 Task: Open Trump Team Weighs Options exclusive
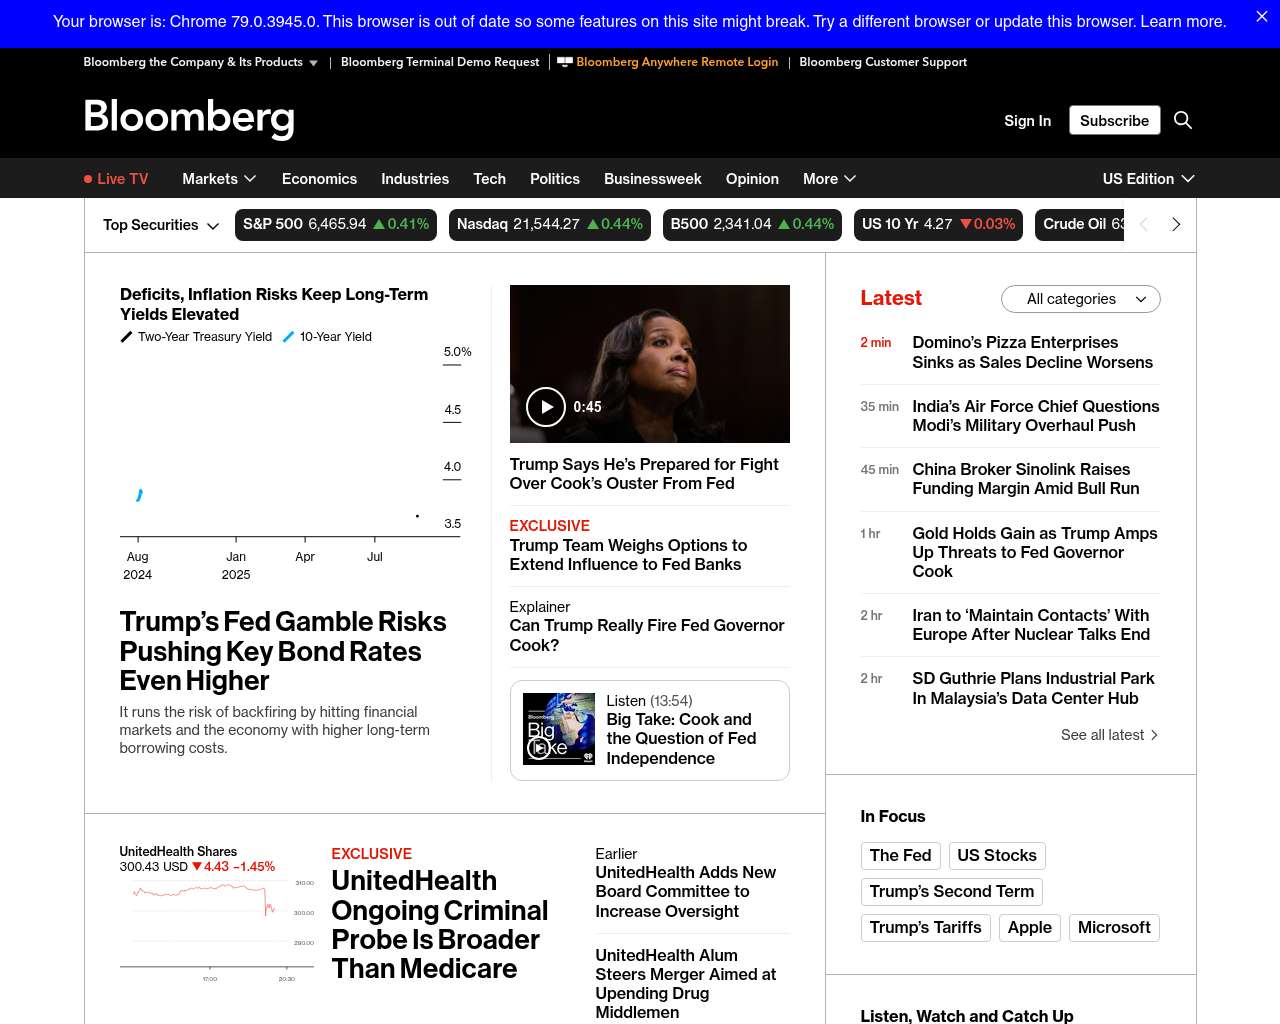[x=628, y=555]
